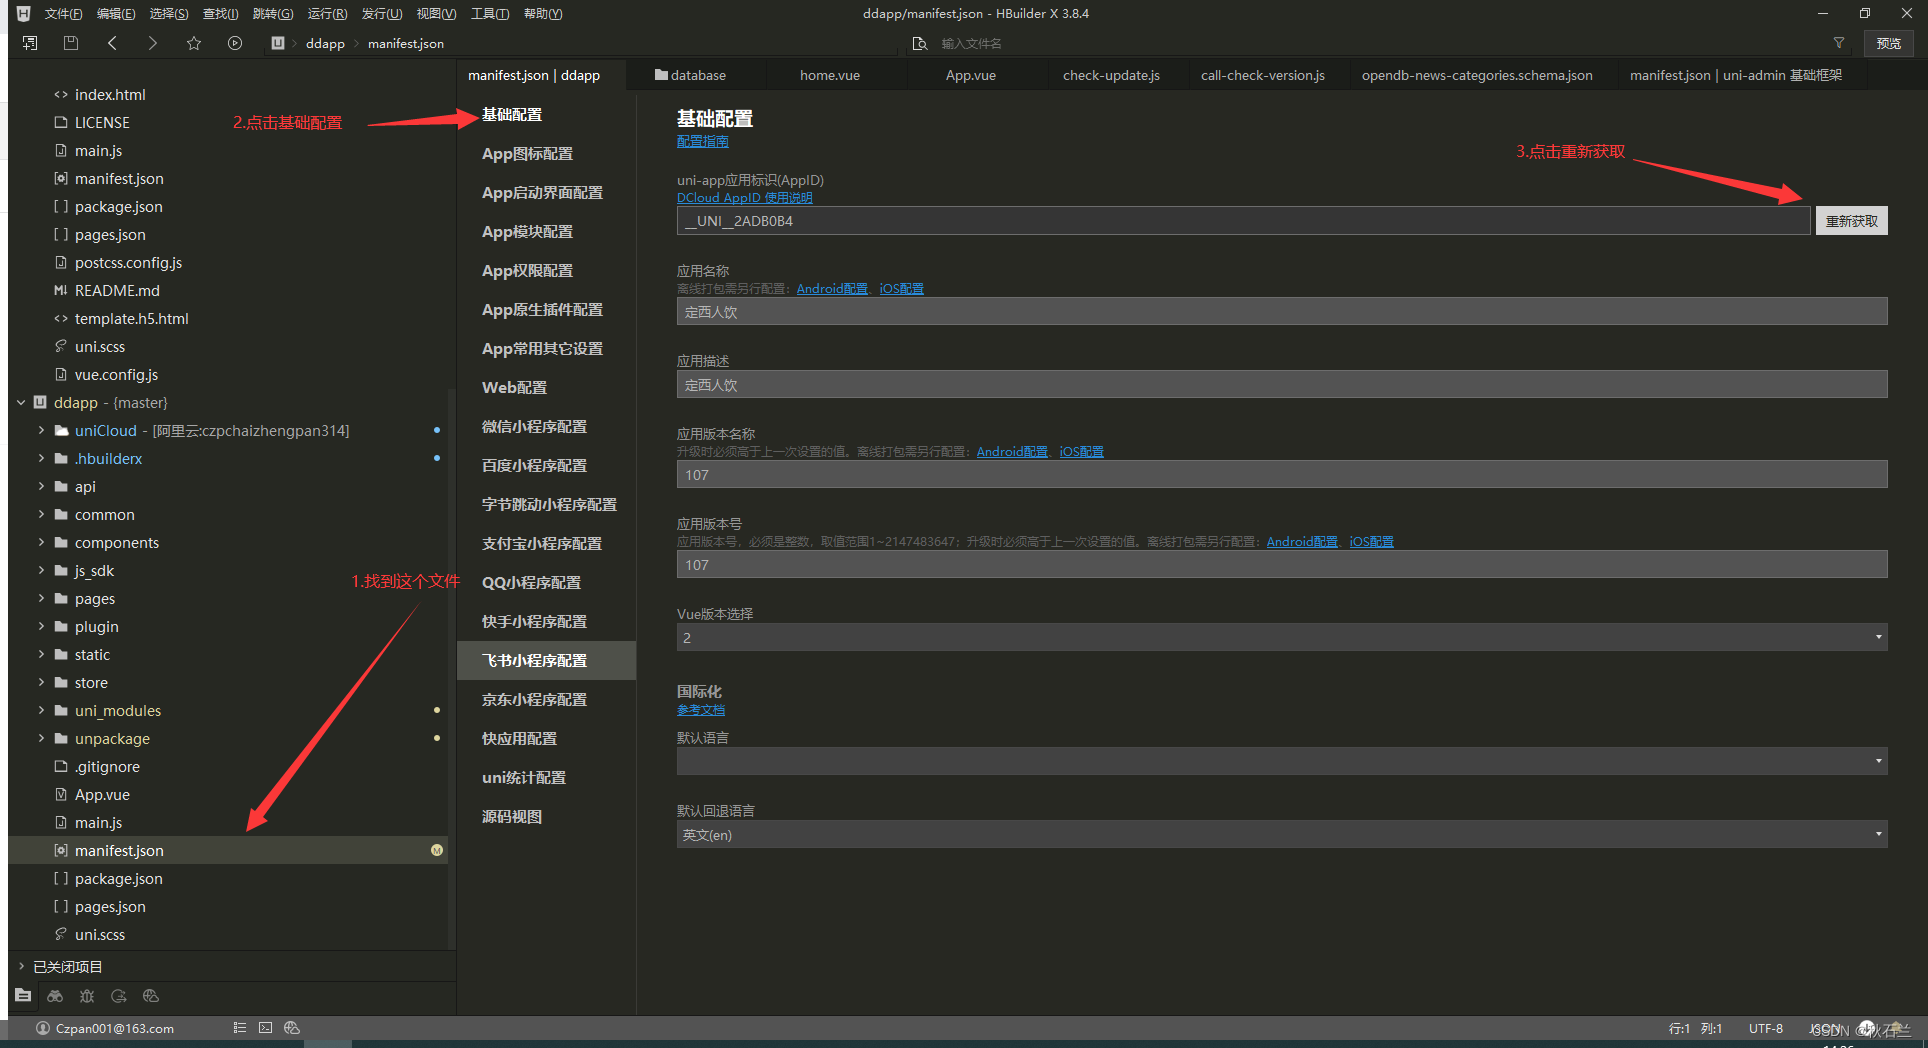Select App权限配置 in the config sidebar
The height and width of the screenshot is (1048, 1928).
point(527,271)
